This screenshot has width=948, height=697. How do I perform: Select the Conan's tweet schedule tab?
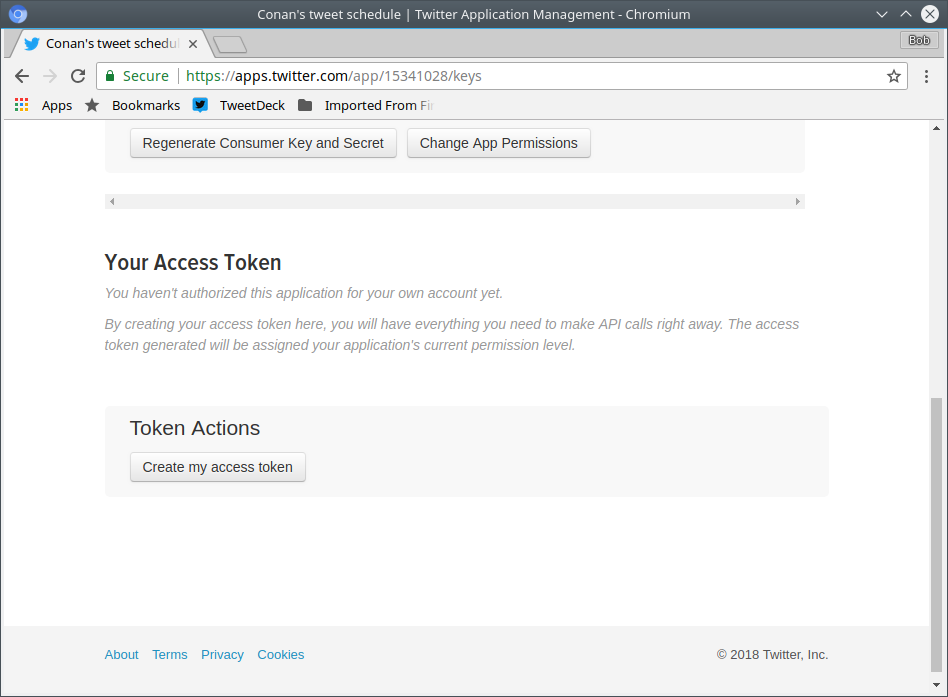point(112,44)
